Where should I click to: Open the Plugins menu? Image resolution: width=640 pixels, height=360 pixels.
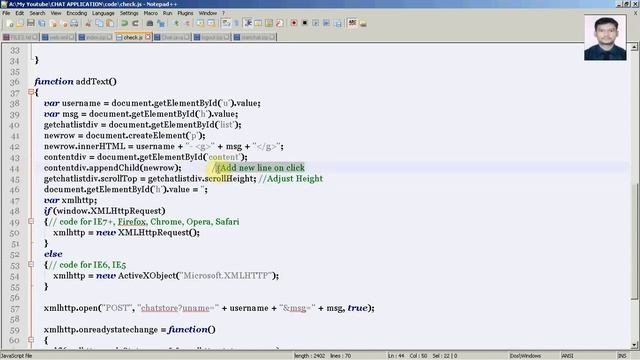(x=185, y=13)
